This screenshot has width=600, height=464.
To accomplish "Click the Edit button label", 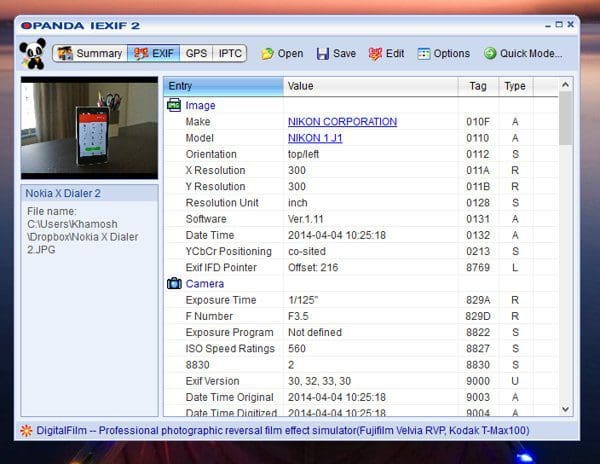I will tap(395, 54).
